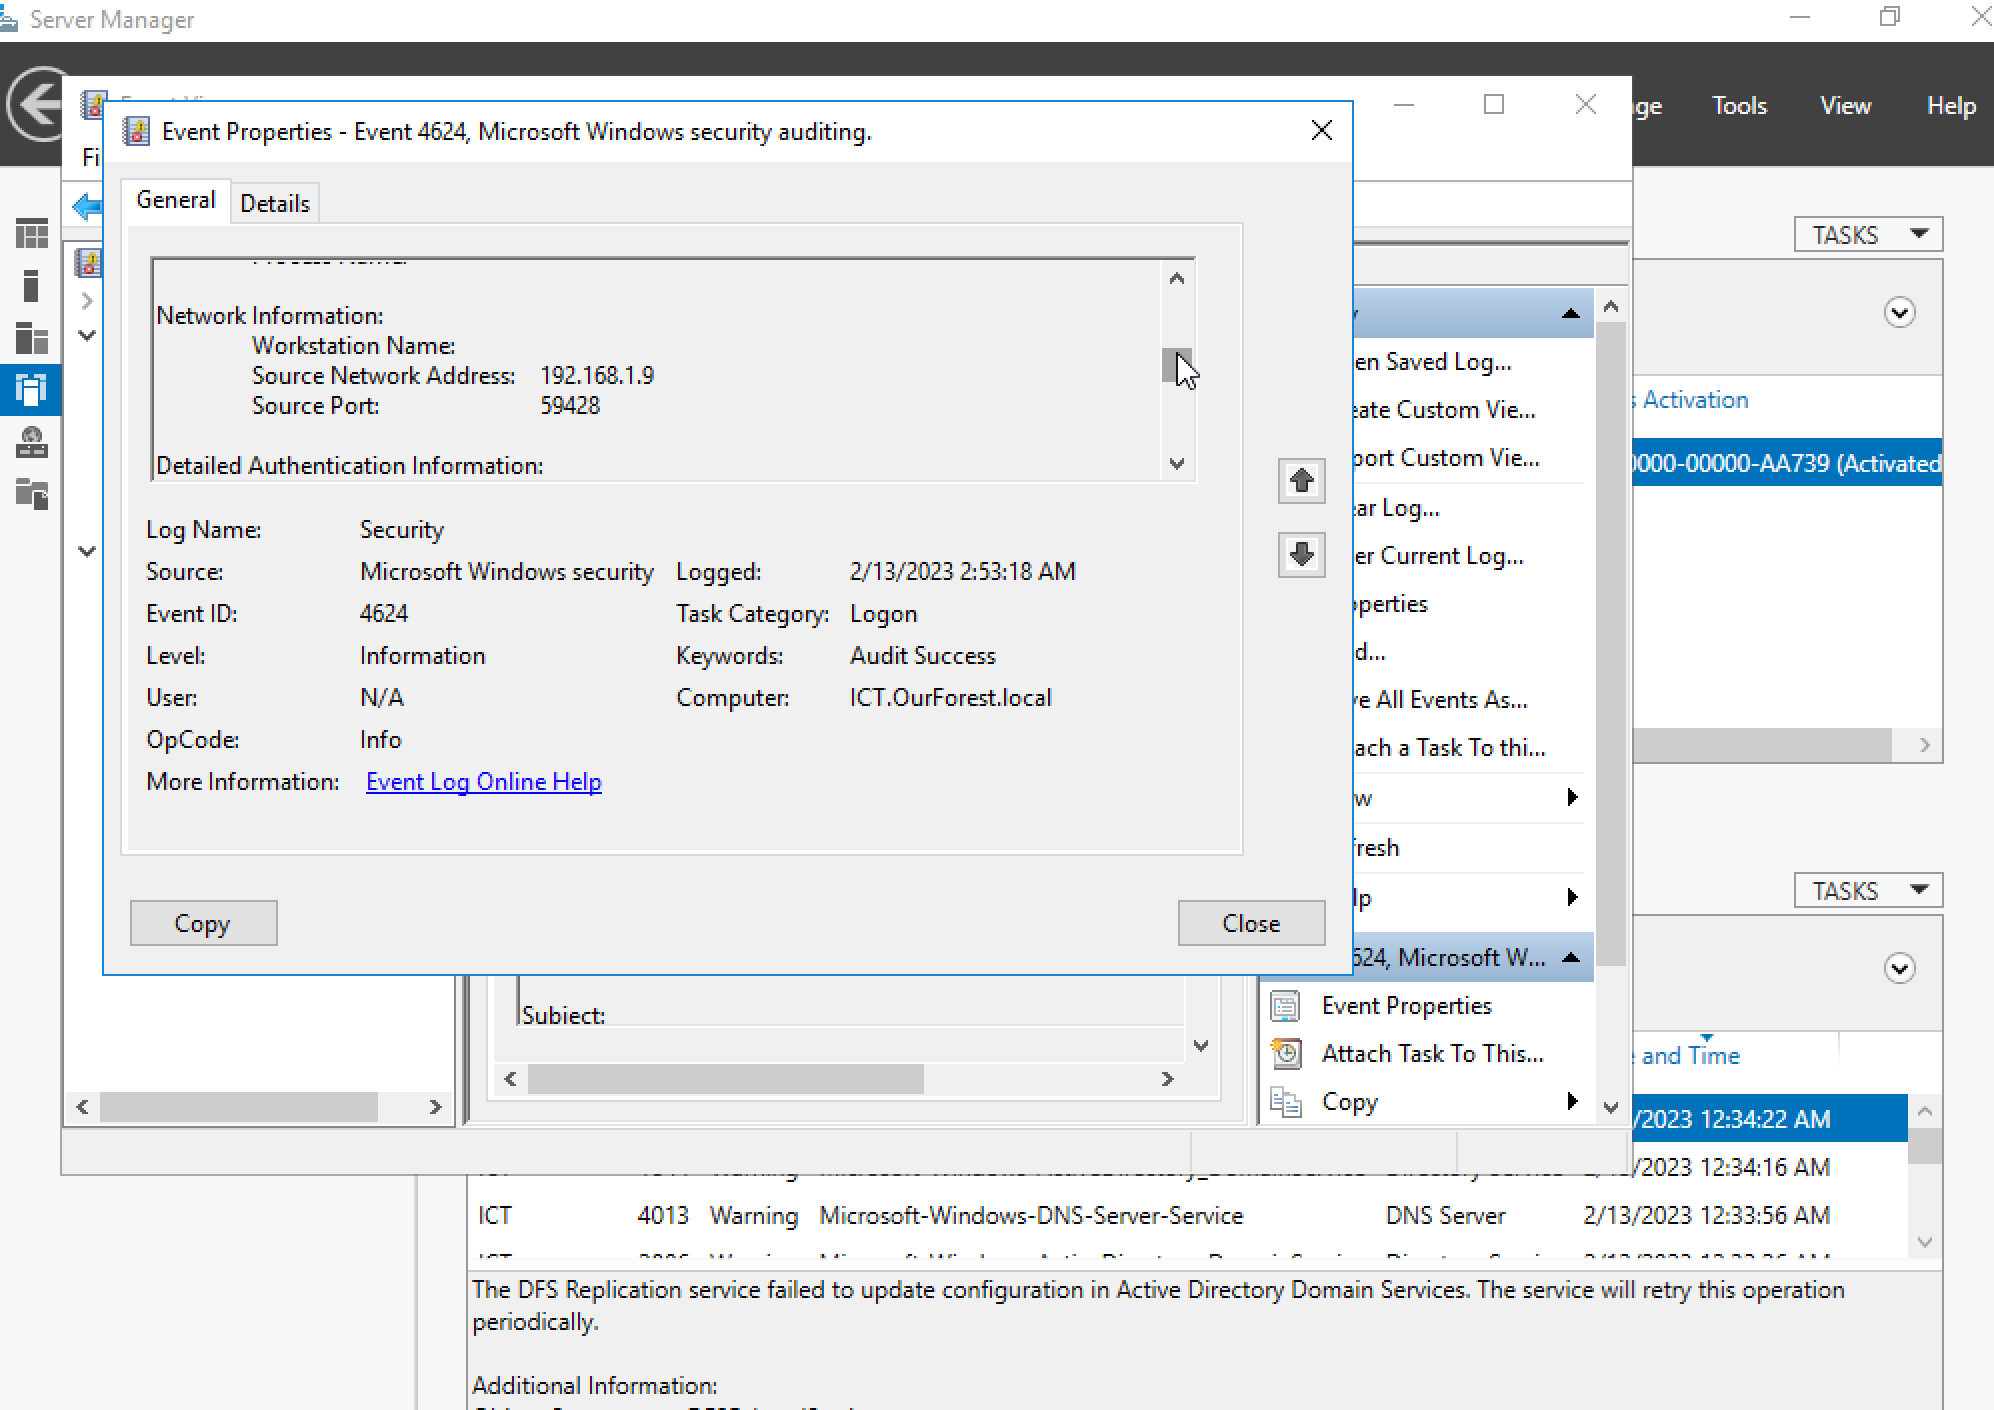Click description scroll up arrow
1994x1410 pixels.
tap(1177, 278)
